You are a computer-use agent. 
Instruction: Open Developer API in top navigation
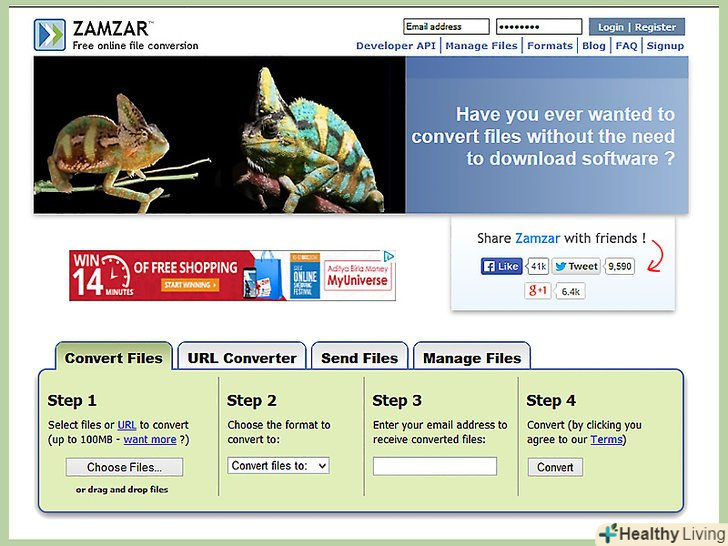(x=396, y=46)
